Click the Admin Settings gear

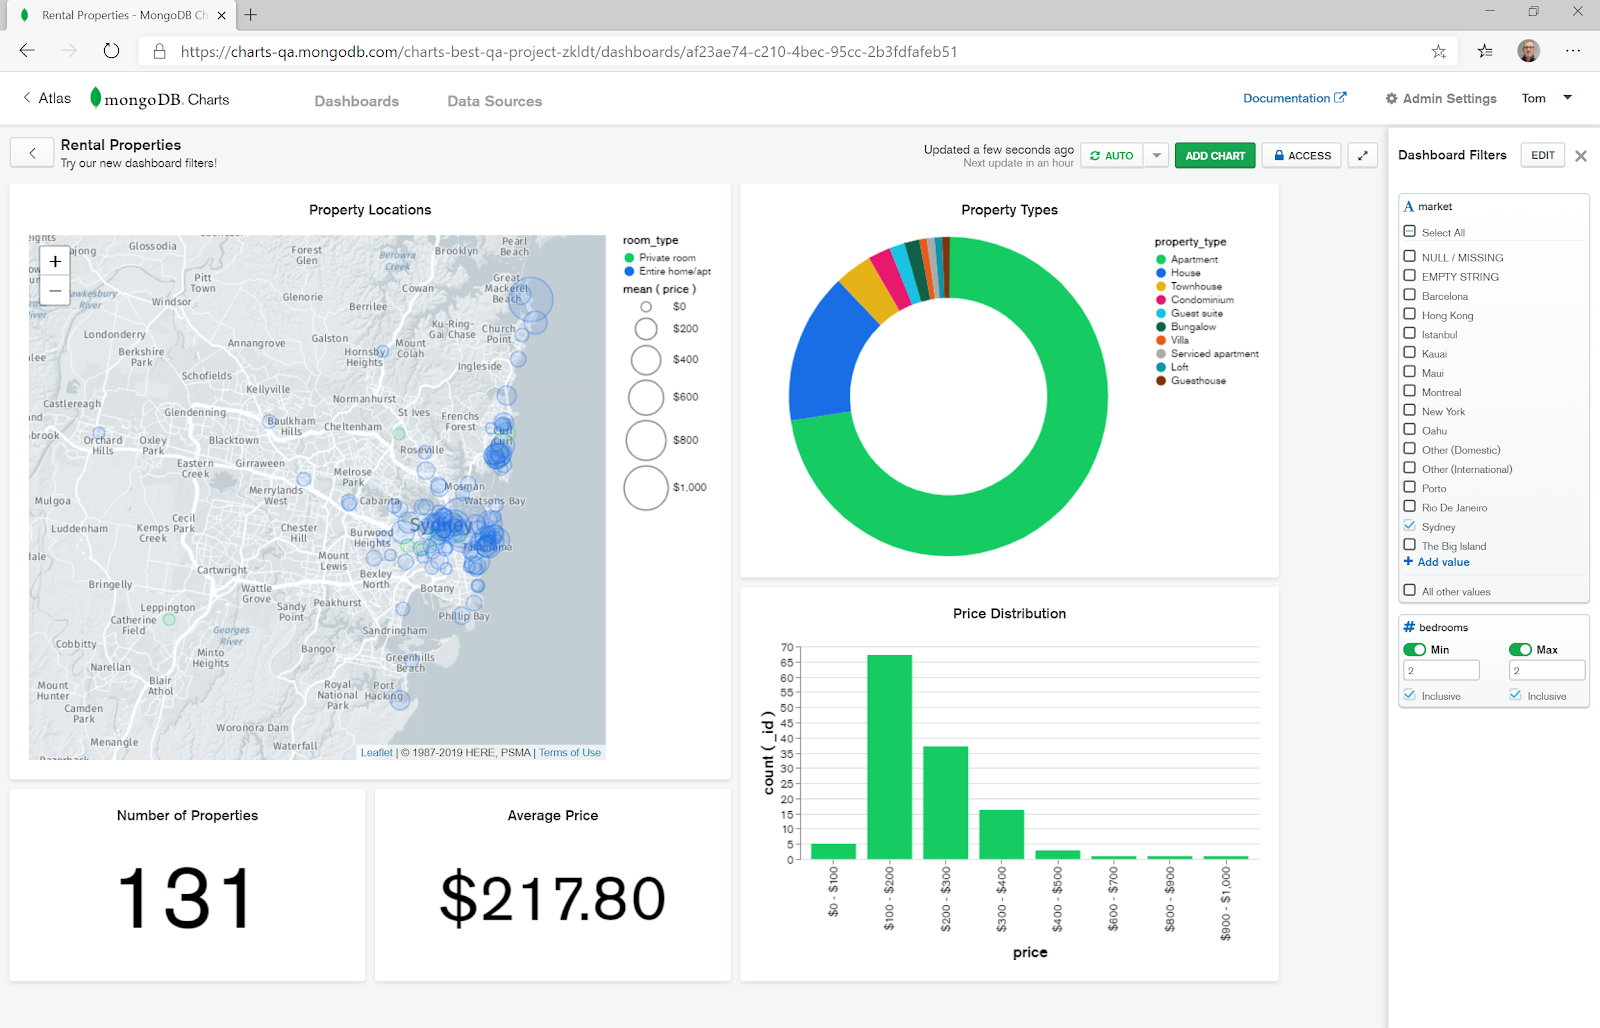(1391, 98)
